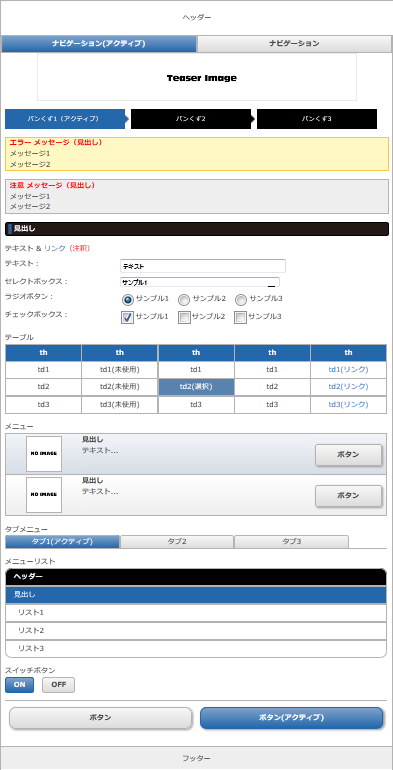This screenshot has height=770, width=393.
Task: Focus the テキスト input field
Action: pos(203,266)
